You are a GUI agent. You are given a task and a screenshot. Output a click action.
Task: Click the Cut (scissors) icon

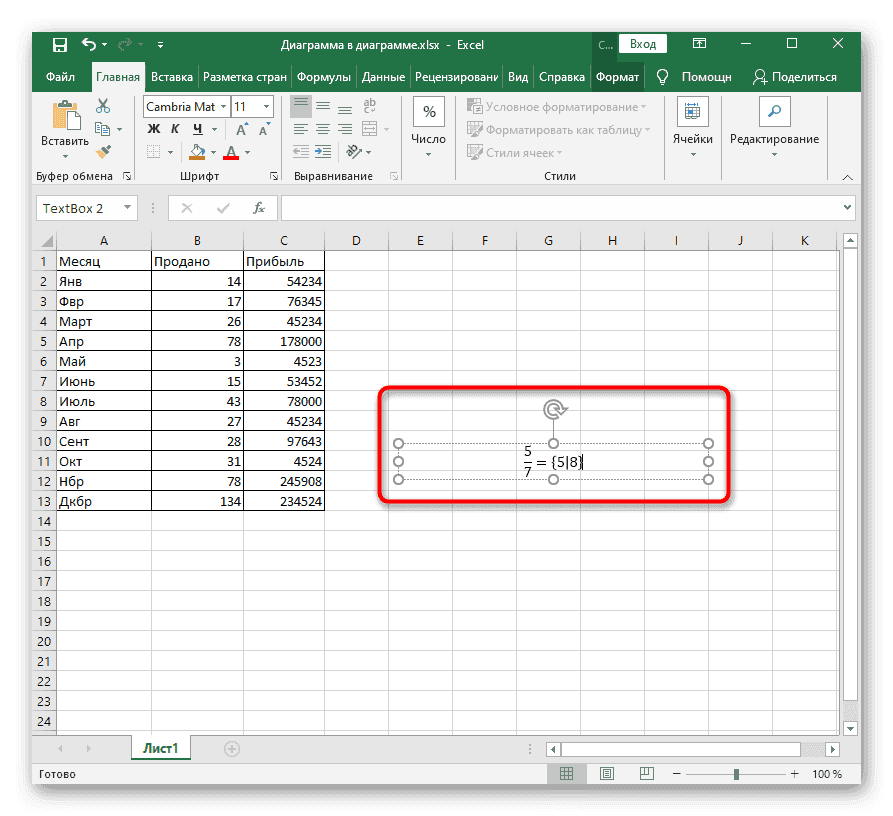(x=102, y=106)
